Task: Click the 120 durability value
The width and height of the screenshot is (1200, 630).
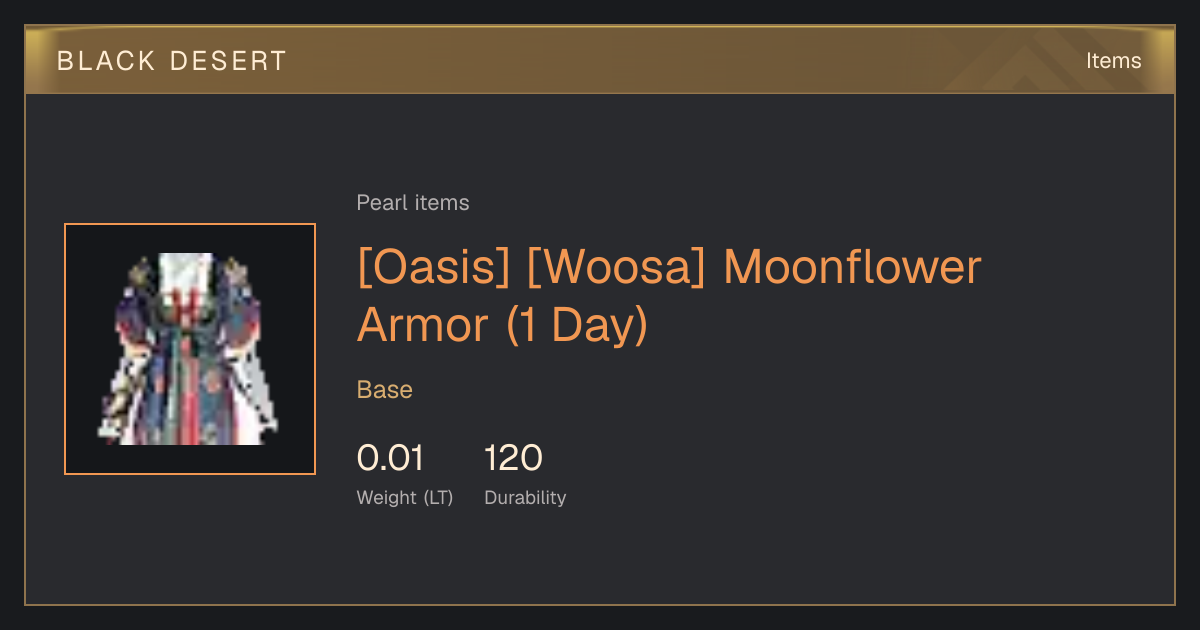Action: click(x=513, y=458)
